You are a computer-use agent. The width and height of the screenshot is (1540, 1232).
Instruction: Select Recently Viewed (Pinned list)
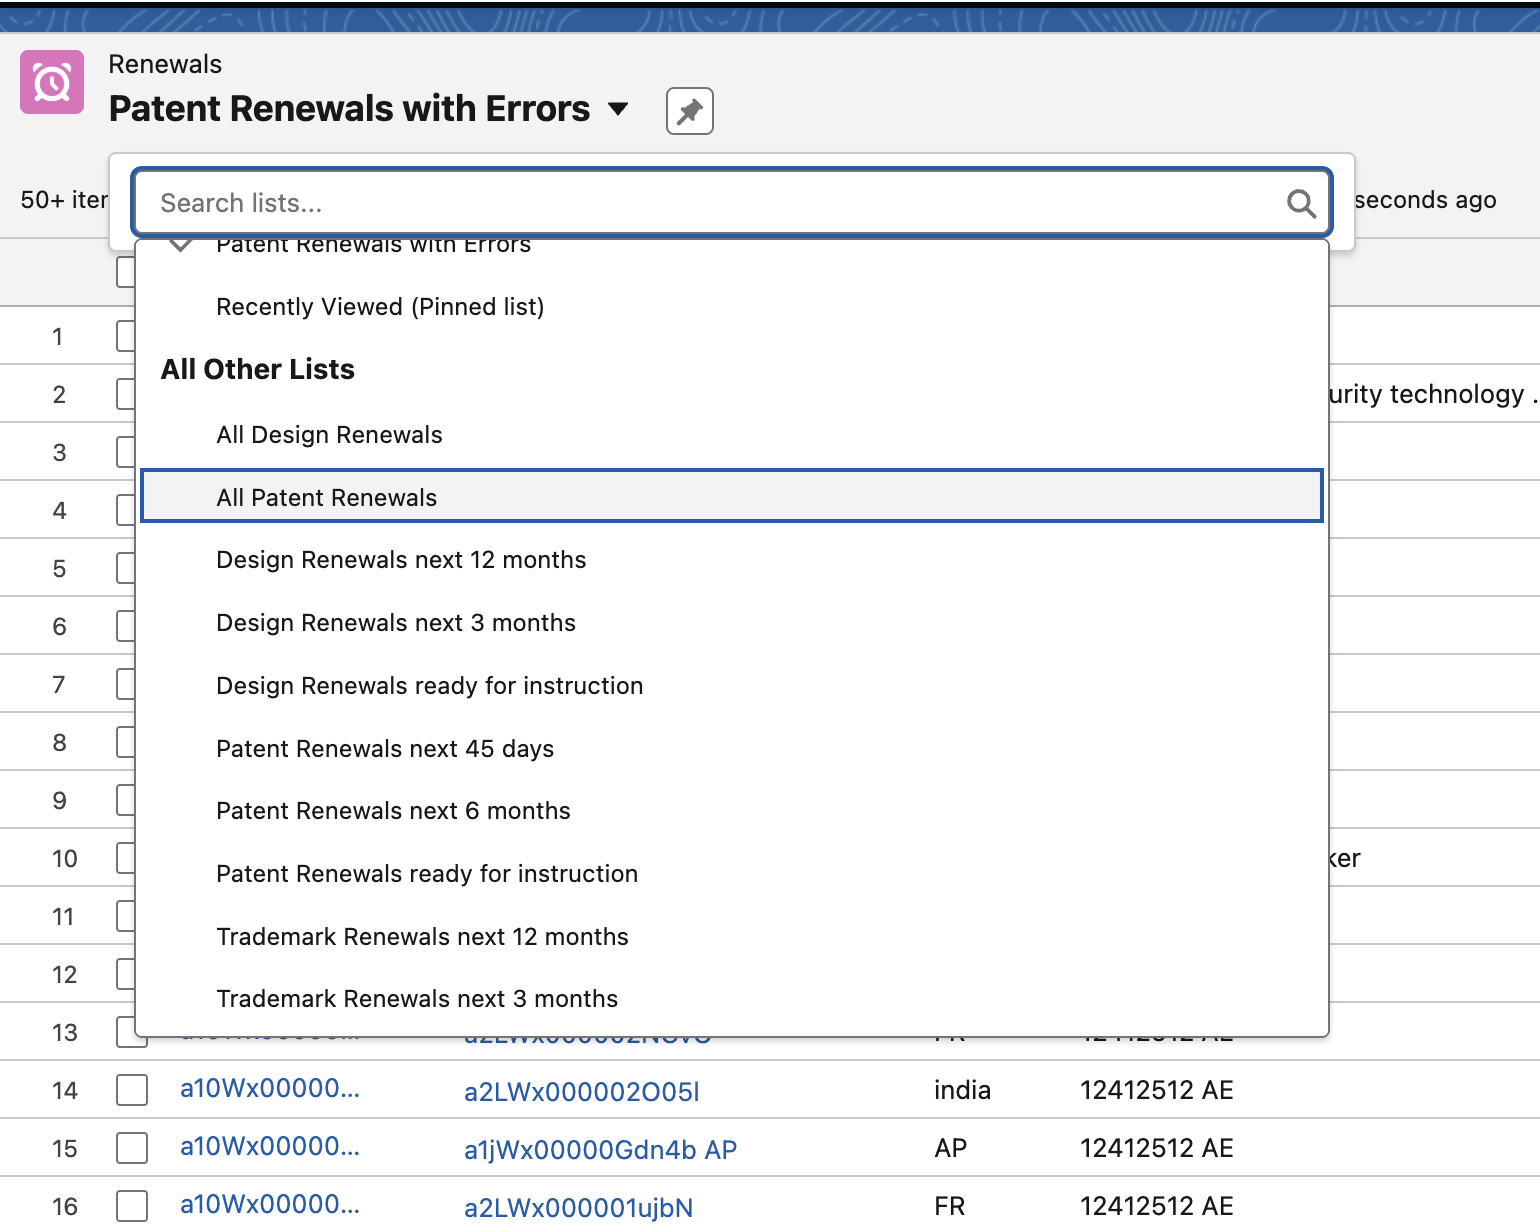tap(380, 307)
